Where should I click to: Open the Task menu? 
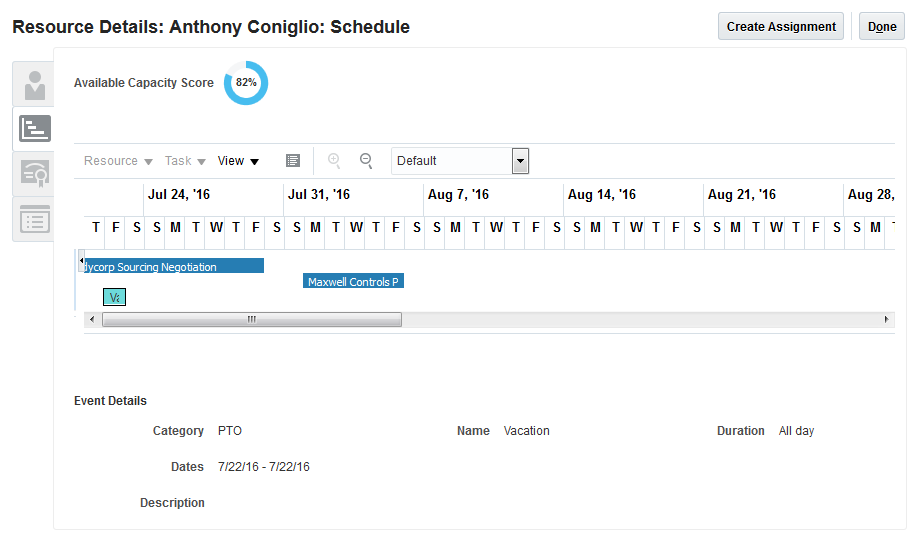coord(185,161)
